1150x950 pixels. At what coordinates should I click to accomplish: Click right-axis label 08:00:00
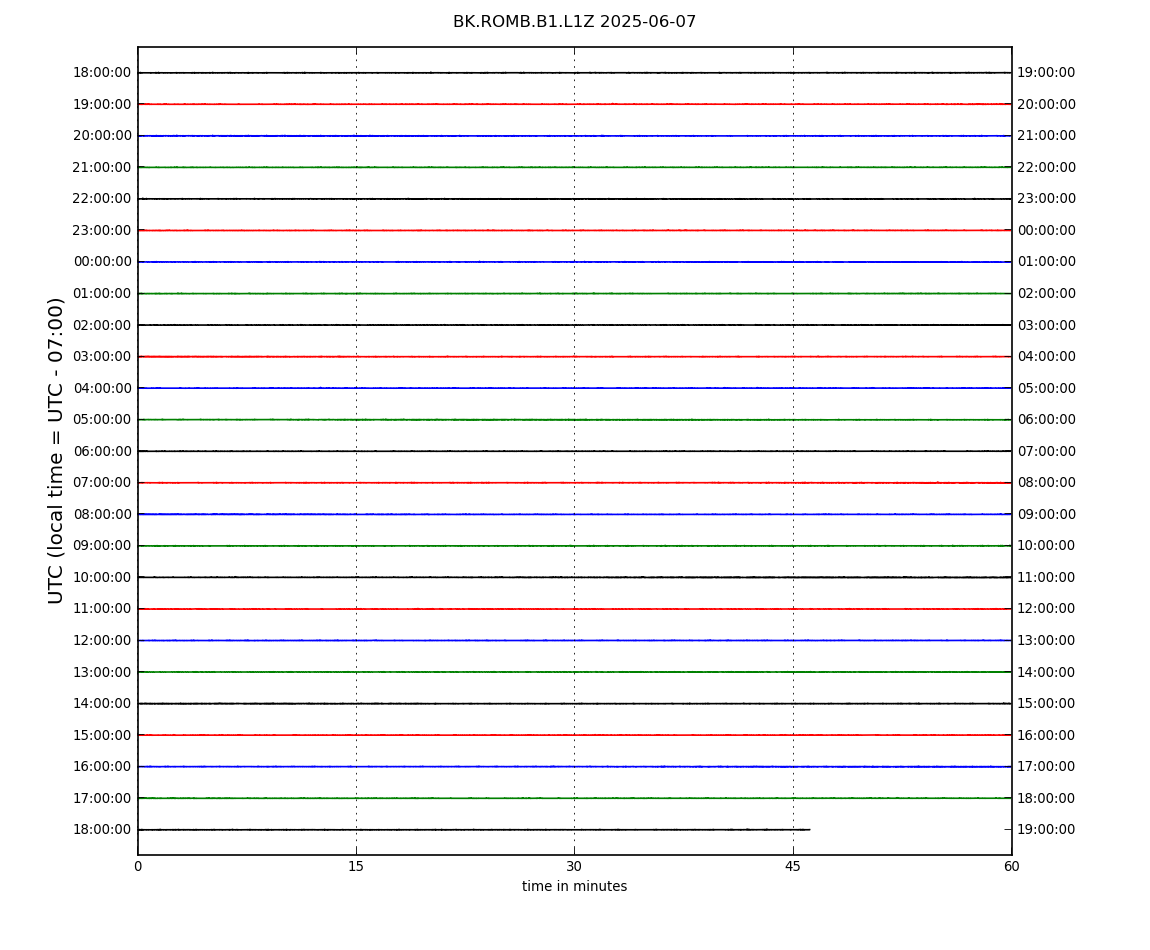1047,483
